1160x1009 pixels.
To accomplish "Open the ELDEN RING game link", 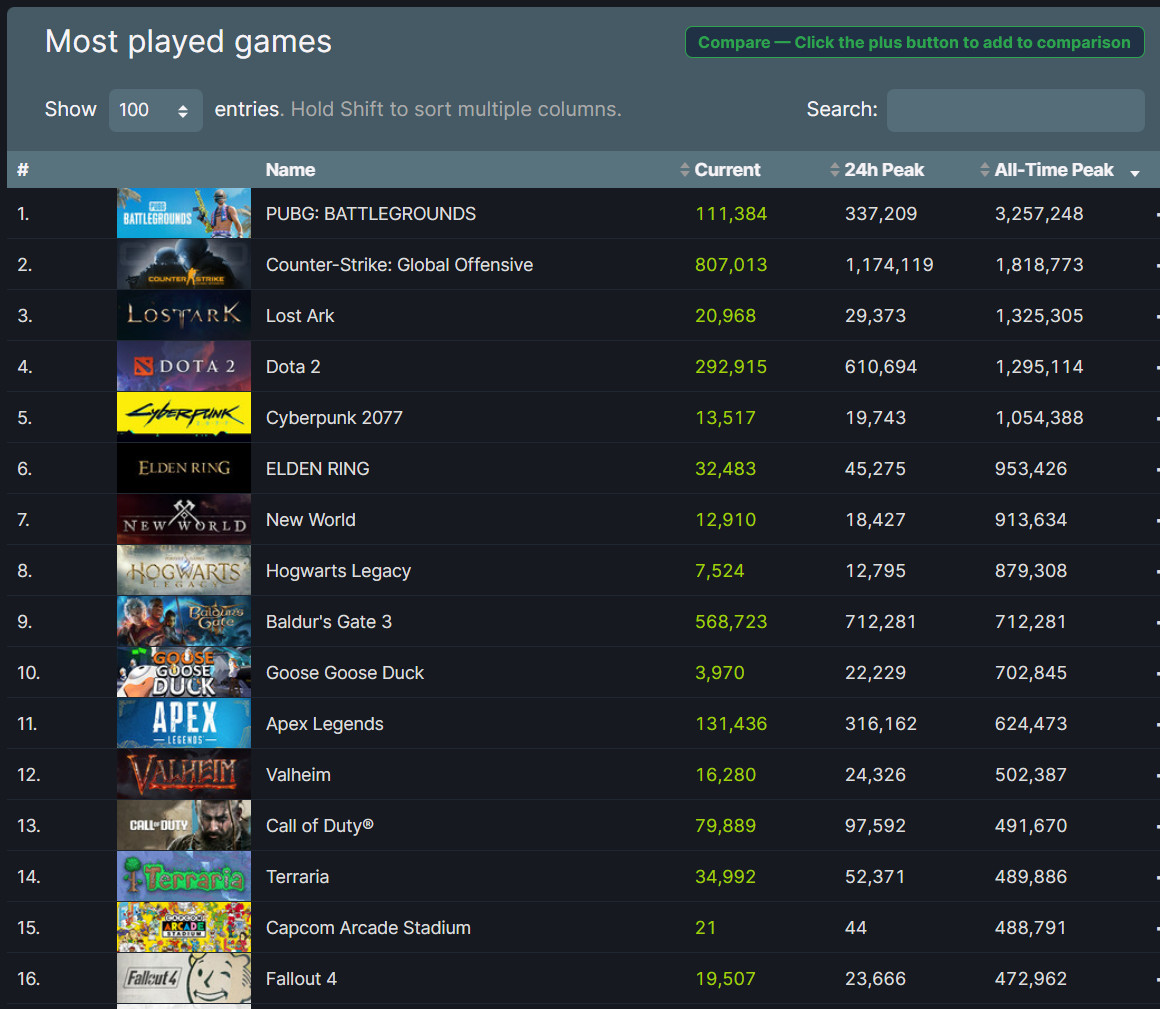I will coord(317,468).
